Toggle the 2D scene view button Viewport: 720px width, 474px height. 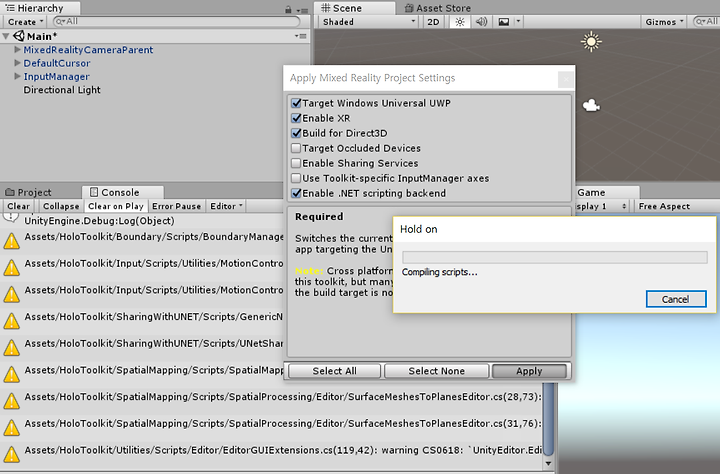[x=433, y=22]
